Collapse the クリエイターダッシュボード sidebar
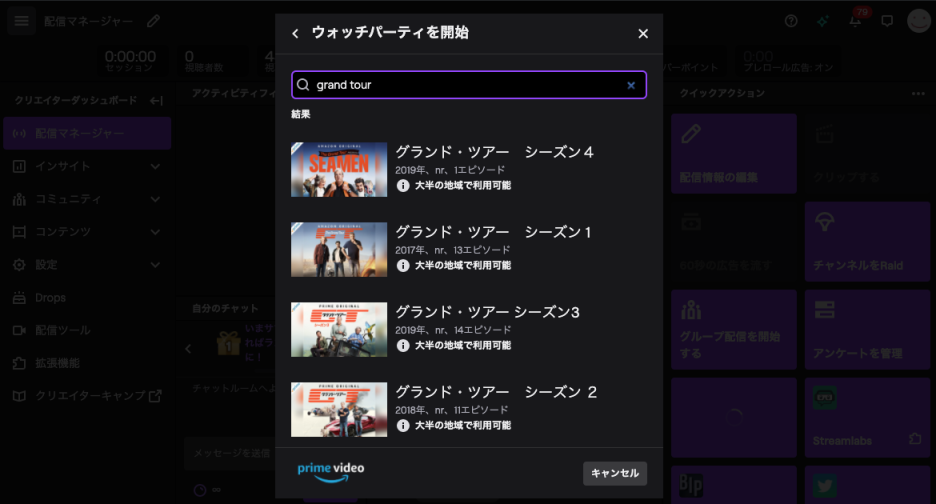The image size is (936, 504). click(x=156, y=101)
